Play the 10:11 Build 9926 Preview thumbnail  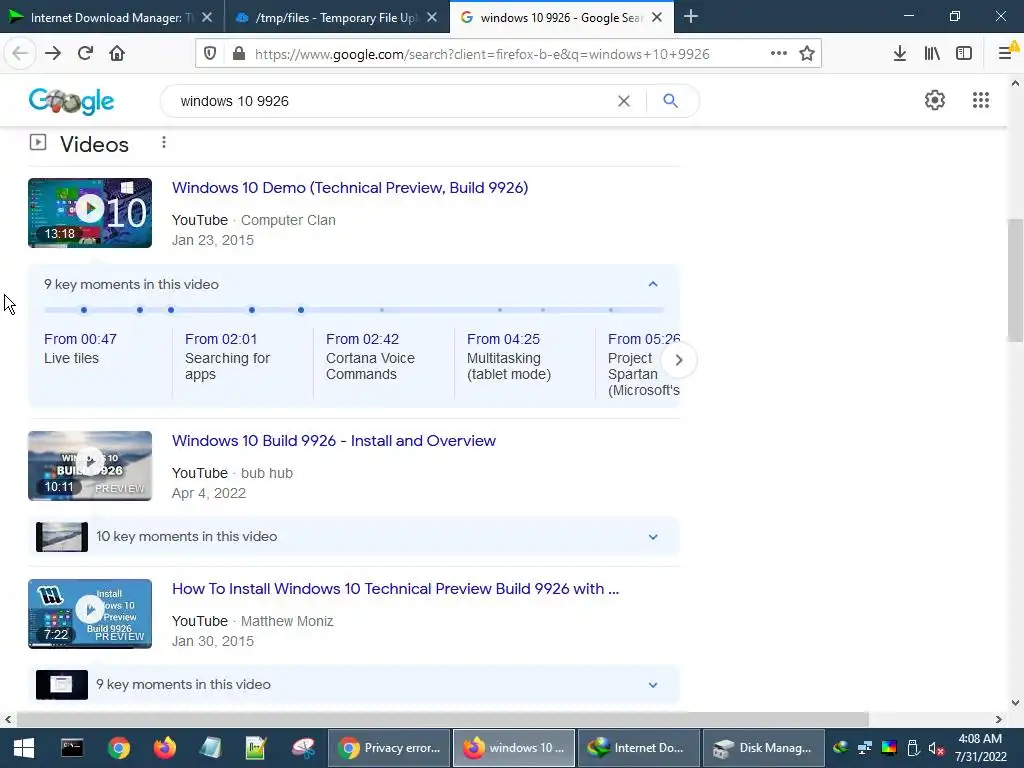(x=90, y=466)
